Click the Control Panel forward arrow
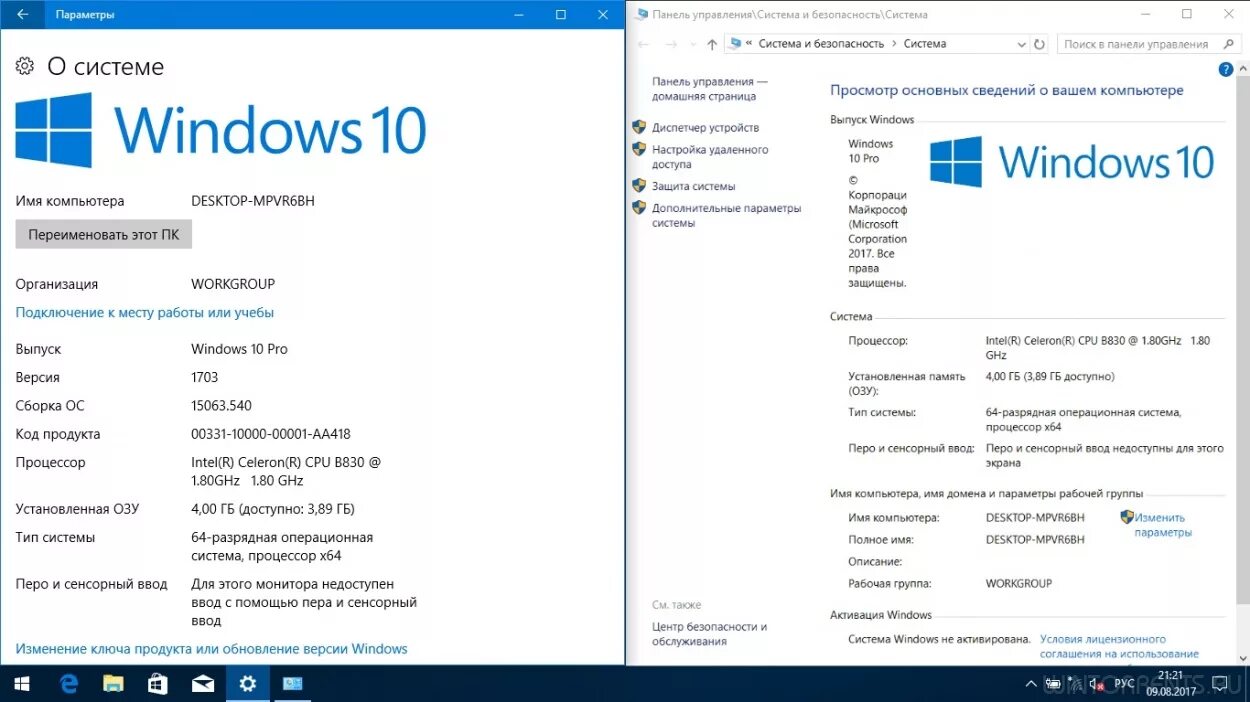This screenshot has width=1250, height=702. tap(671, 44)
